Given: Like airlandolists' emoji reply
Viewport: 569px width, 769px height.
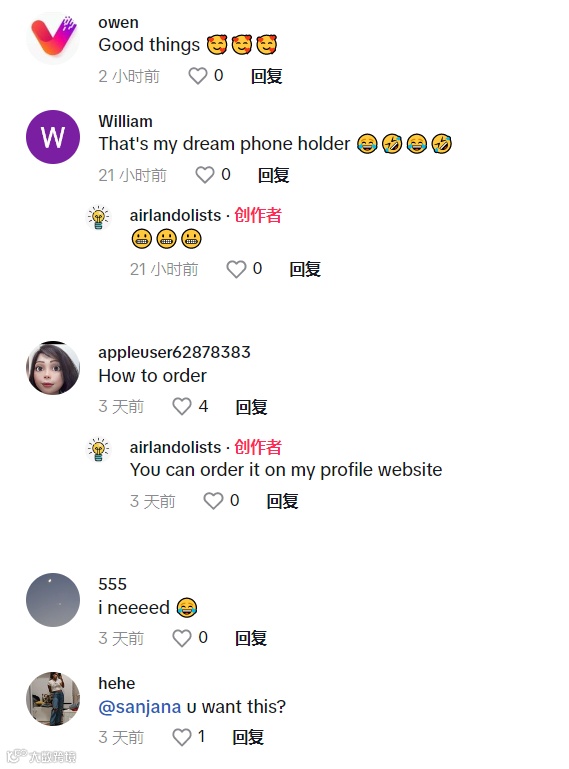Looking at the screenshot, I should [x=236, y=269].
